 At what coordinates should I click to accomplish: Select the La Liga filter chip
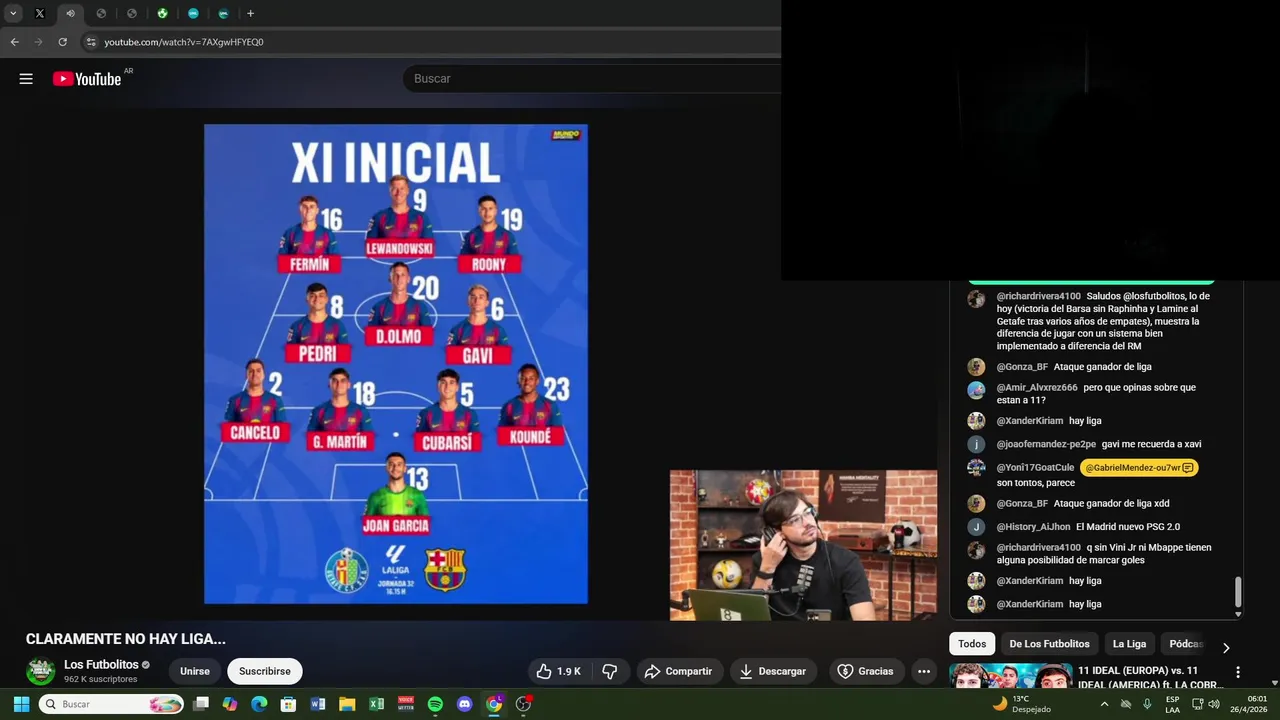[1129, 644]
